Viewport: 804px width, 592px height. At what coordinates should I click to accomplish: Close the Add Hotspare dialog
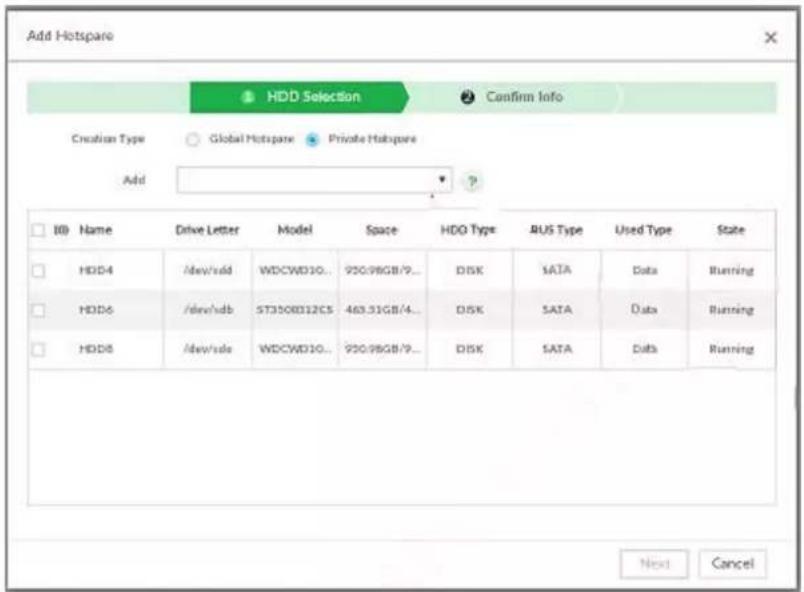pyautogui.click(x=770, y=37)
